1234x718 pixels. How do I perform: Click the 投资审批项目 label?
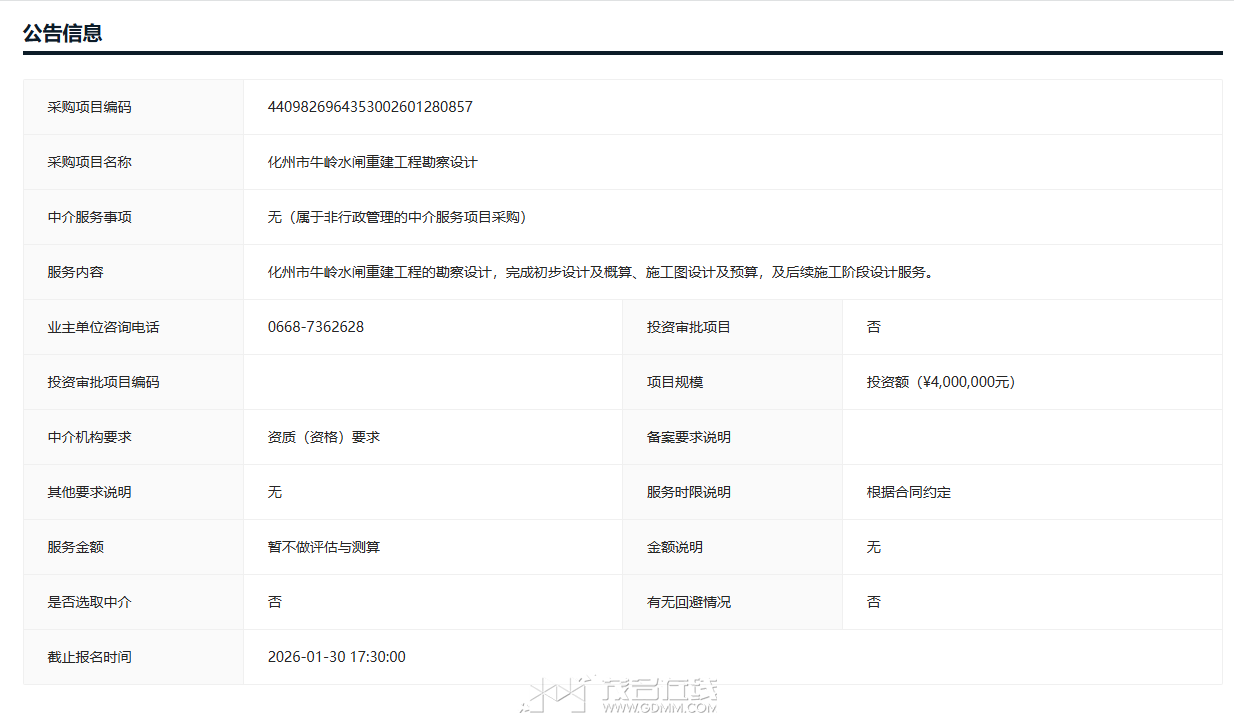pyautogui.click(x=688, y=327)
